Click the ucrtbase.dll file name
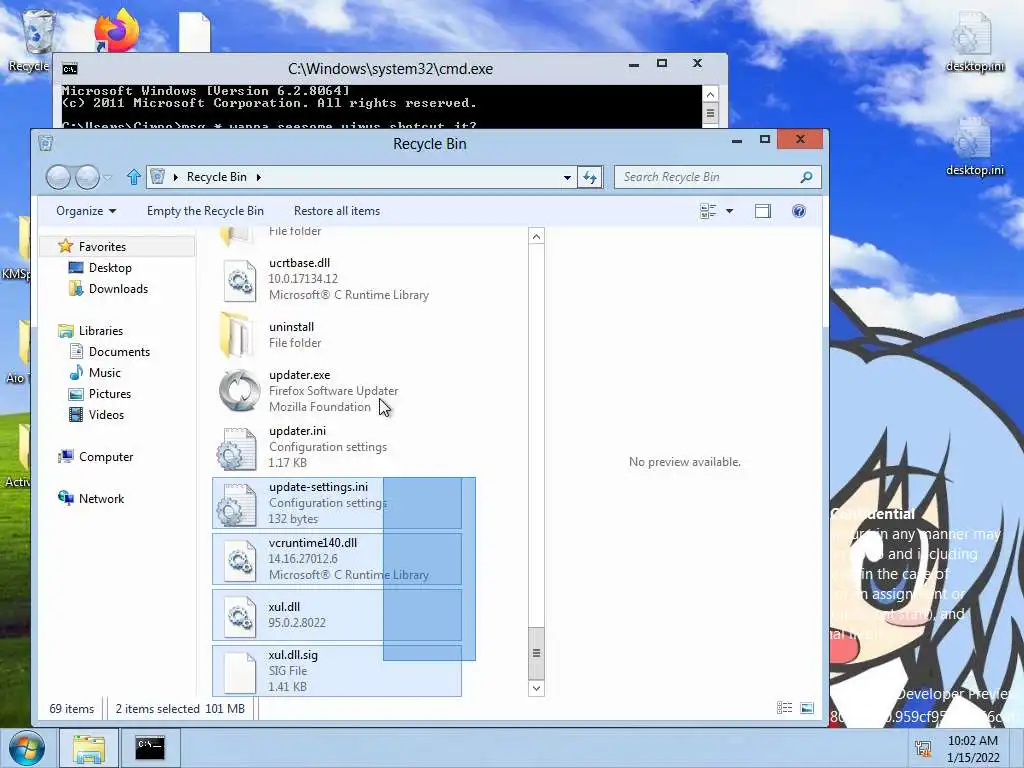Image resolution: width=1024 pixels, height=768 pixels. (x=300, y=263)
